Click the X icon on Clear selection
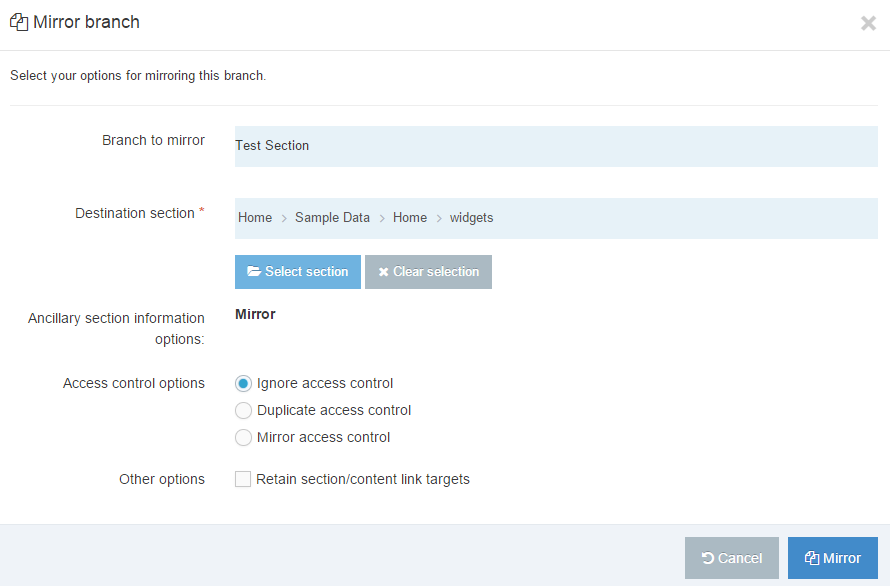This screenshot has width=890, height=586. tap(383, 272)
